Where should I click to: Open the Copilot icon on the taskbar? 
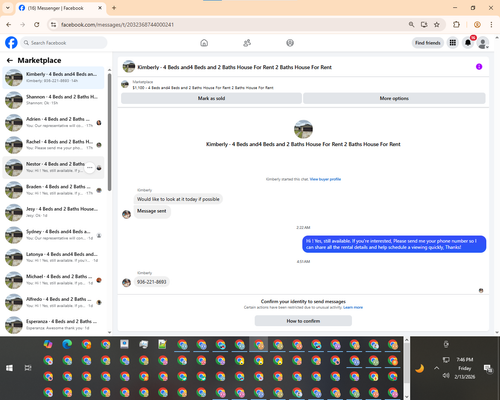[48, 344]
